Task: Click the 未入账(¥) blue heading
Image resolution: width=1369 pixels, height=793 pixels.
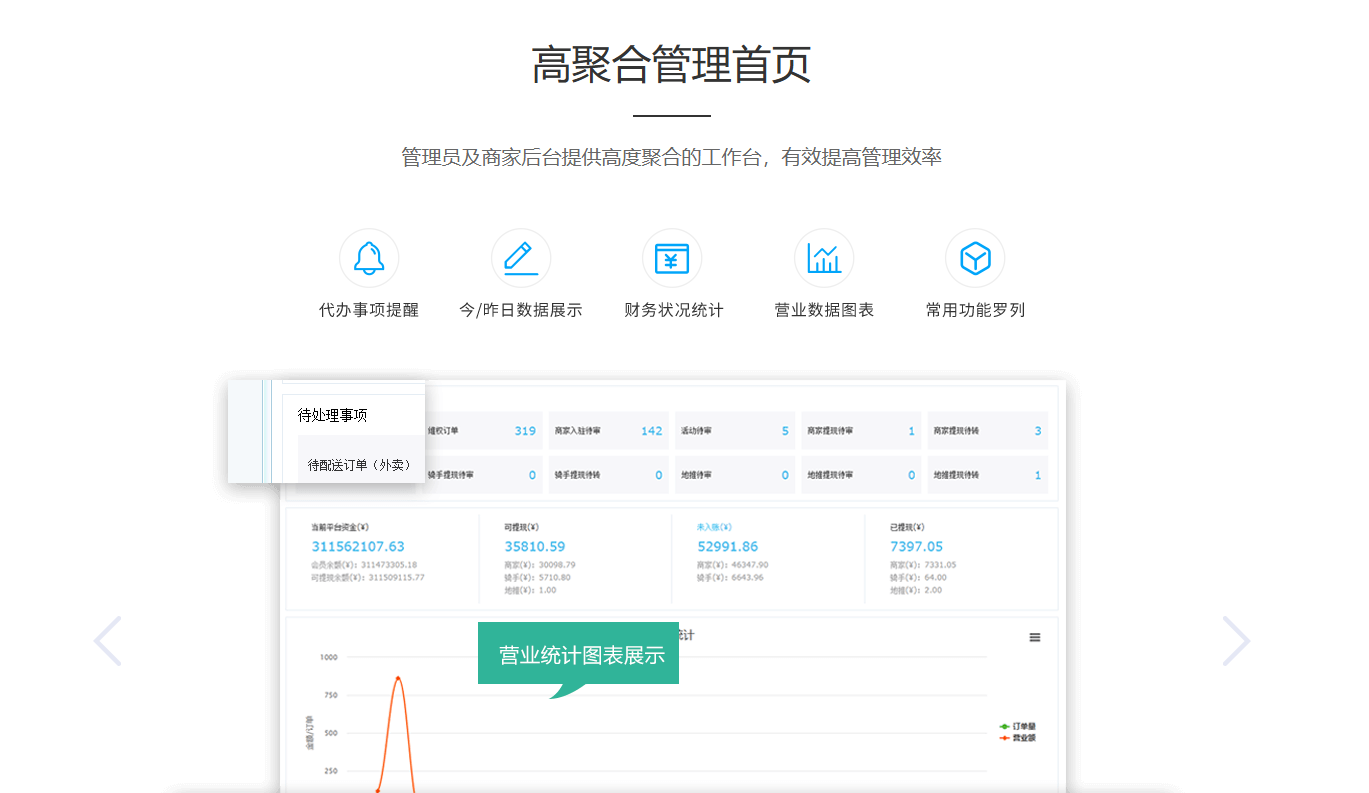Action: click(714, 527)
